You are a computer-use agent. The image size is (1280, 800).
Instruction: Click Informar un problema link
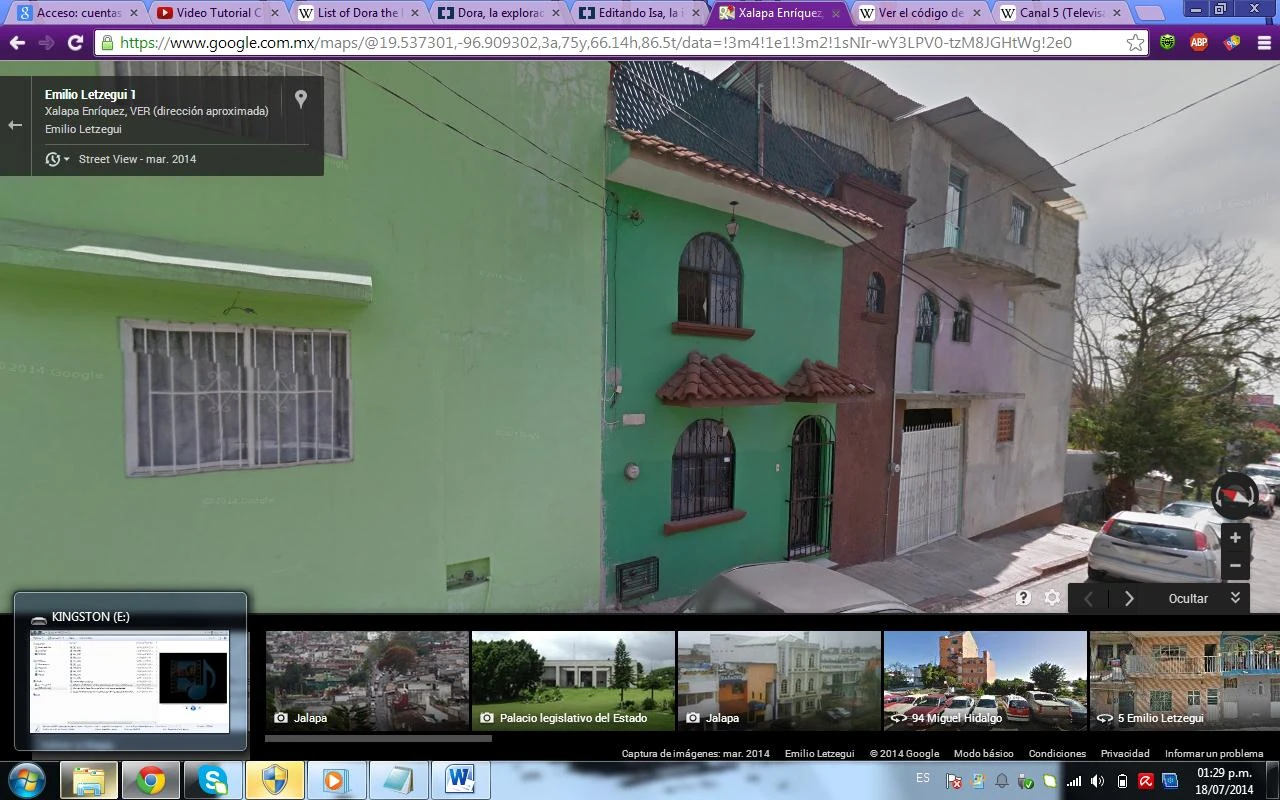[1213, 753]
